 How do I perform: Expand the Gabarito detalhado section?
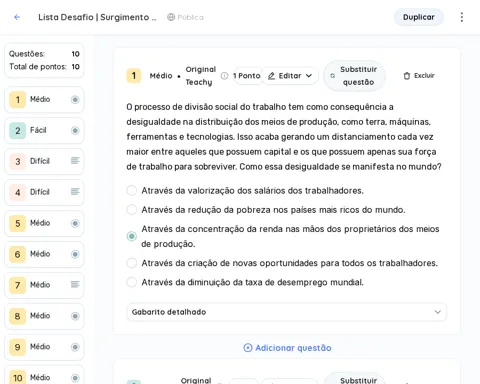click(x=286, y=312)
